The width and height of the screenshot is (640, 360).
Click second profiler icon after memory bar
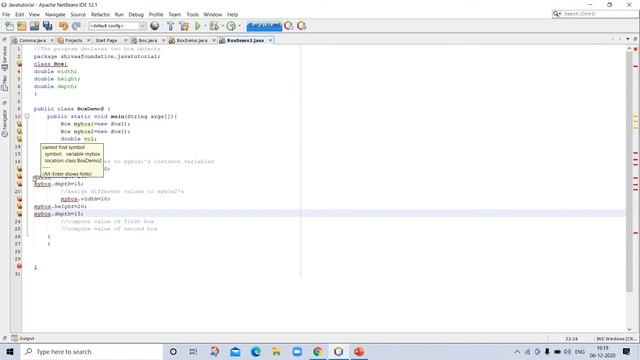(x=302, y=26)
